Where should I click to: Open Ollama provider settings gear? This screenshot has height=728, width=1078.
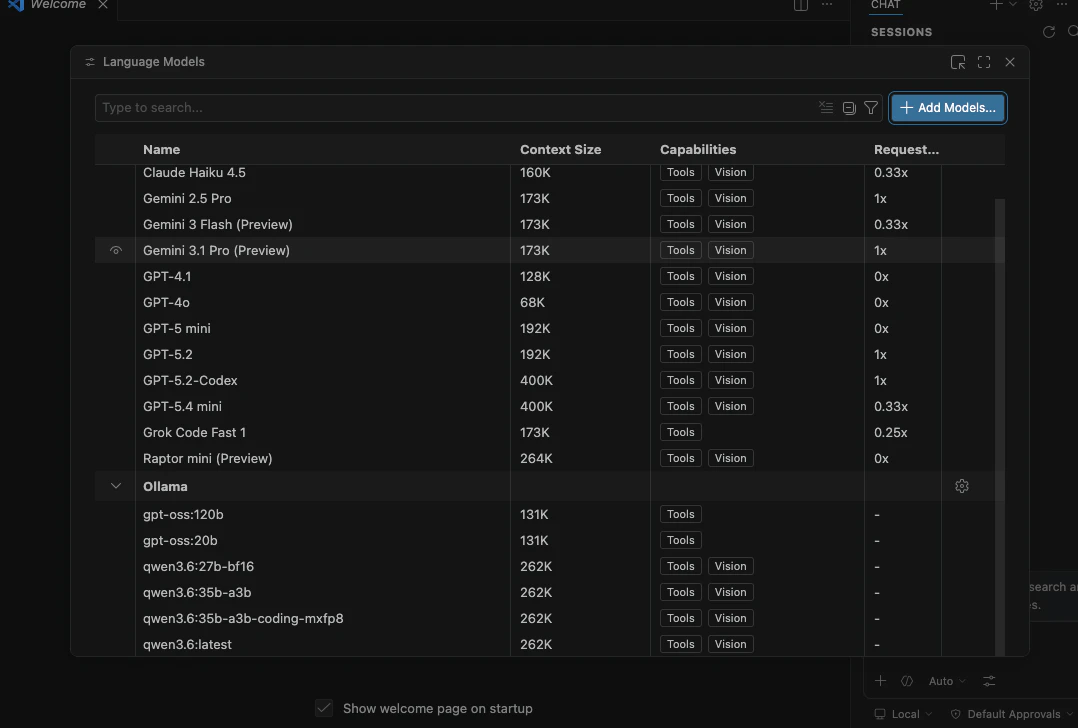pyautogui.click(x=962, y=486)
